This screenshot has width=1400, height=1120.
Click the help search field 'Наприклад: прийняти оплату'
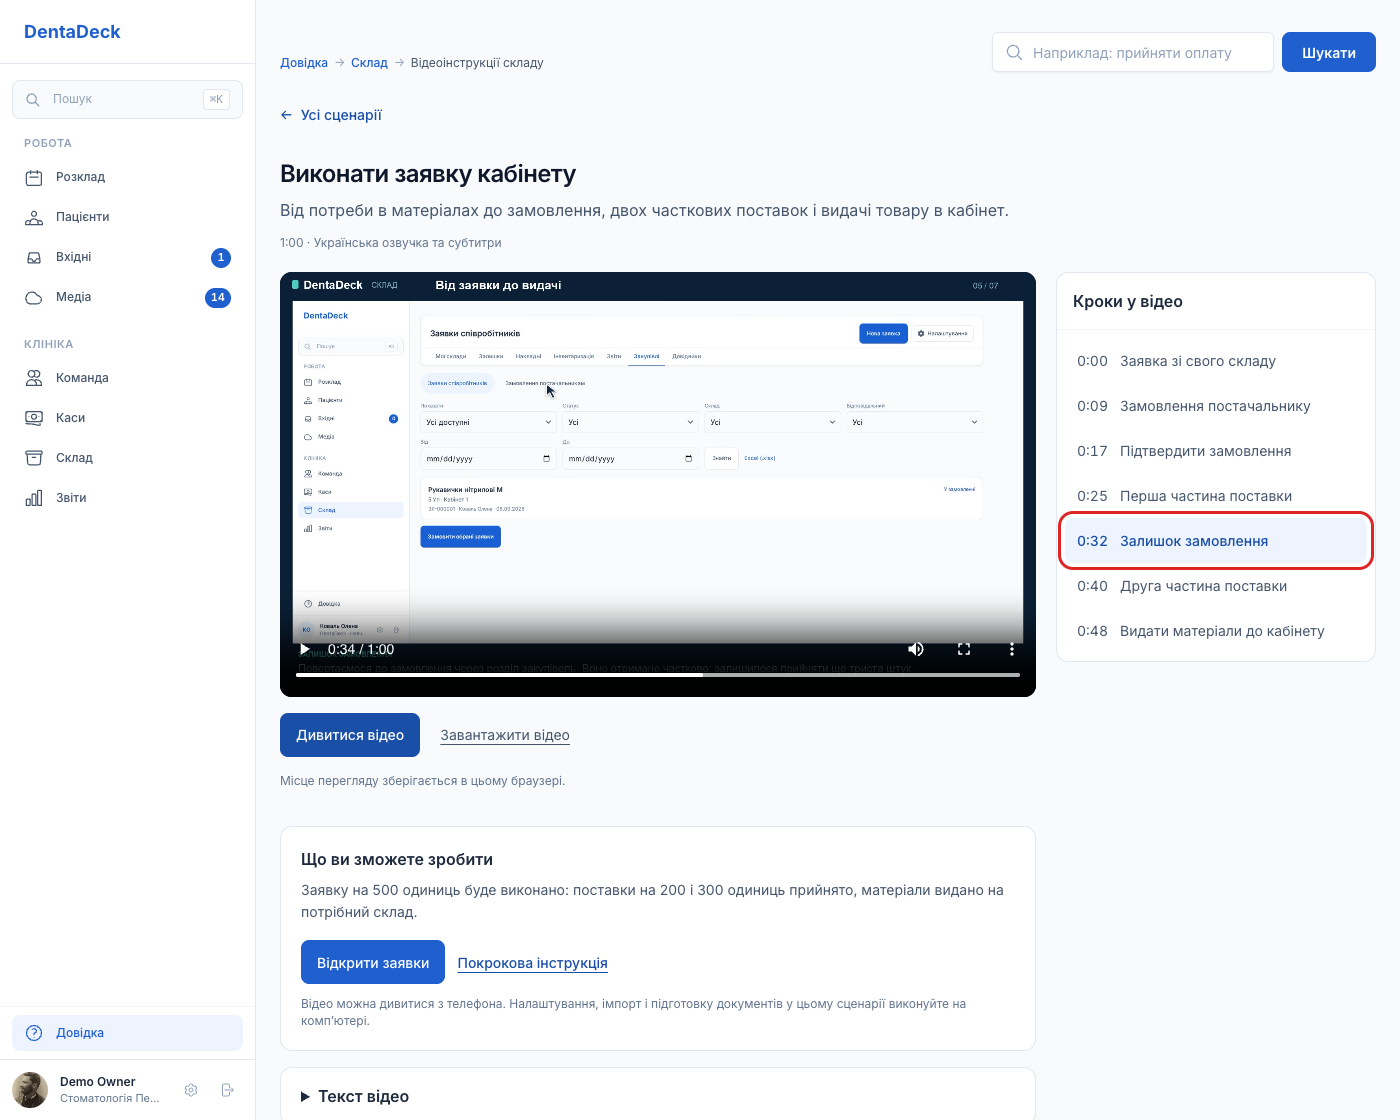(1133, 53)
